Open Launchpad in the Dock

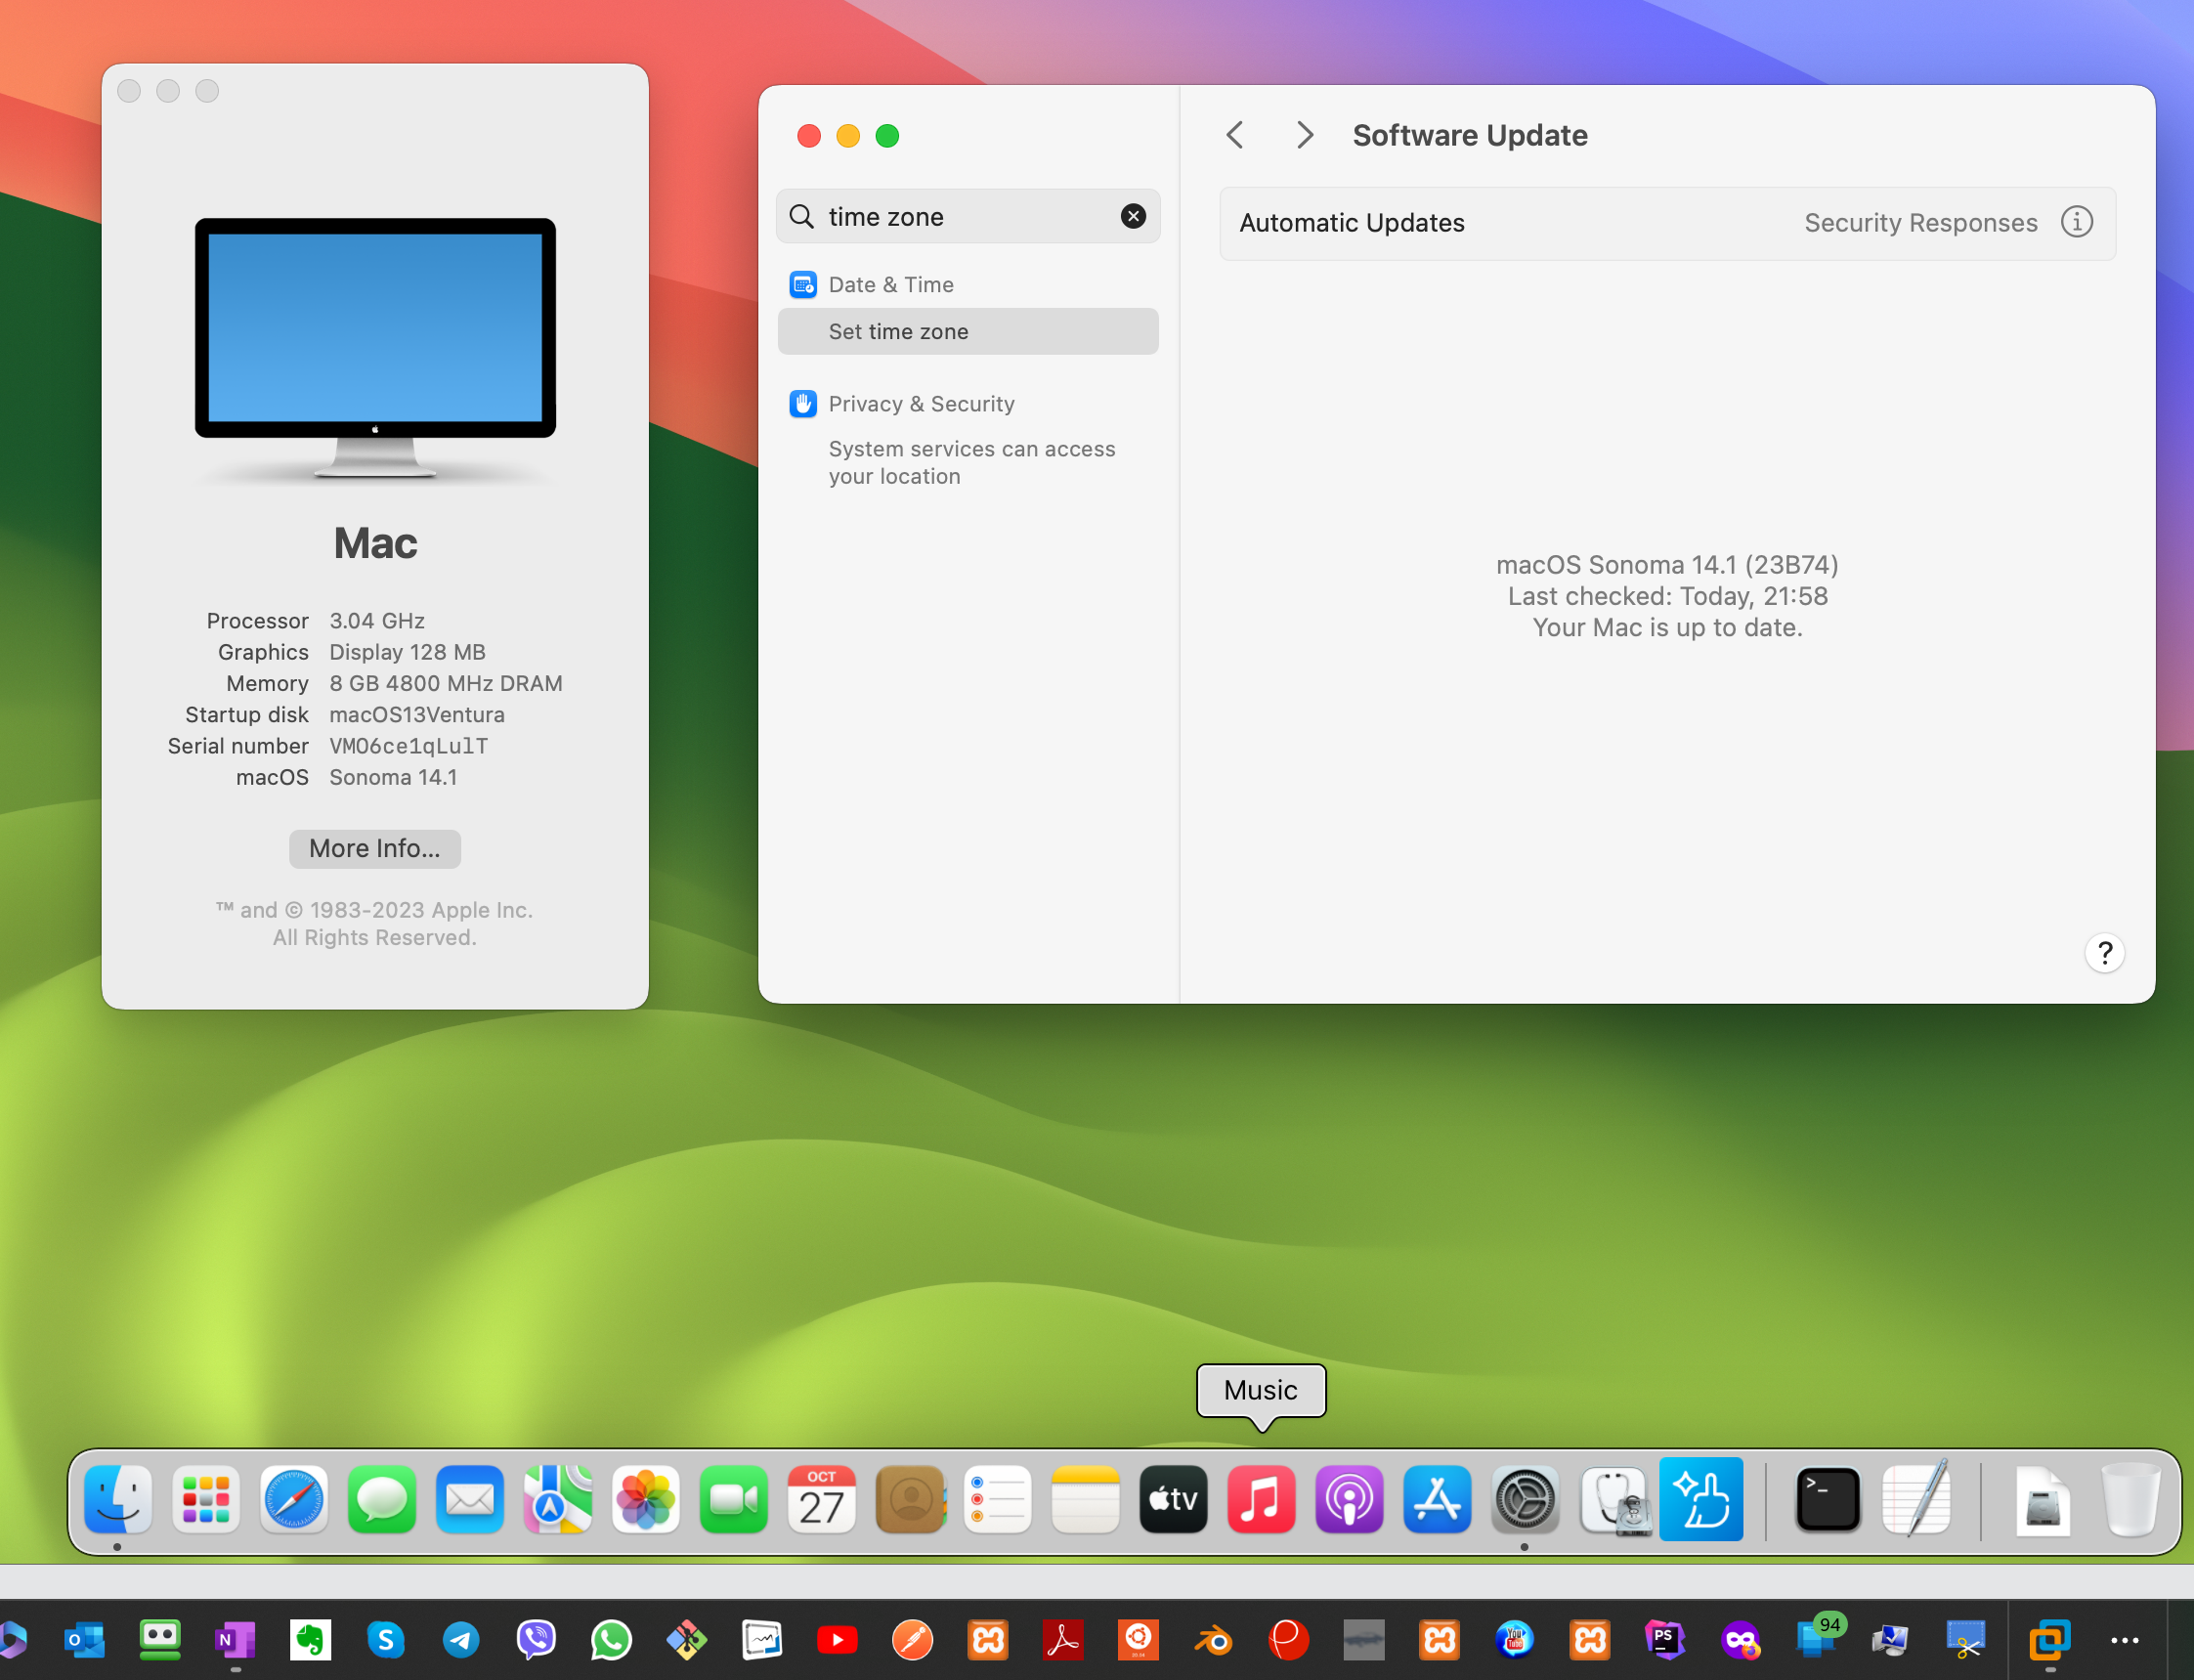tap(206, 1499)
